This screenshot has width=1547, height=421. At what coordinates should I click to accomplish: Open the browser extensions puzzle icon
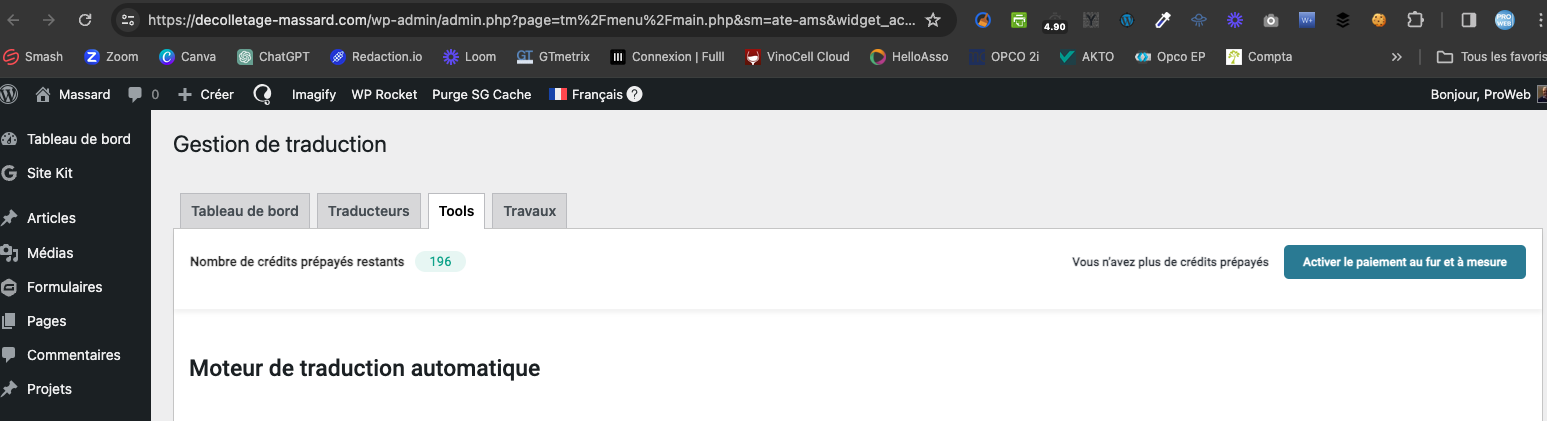[1415, 19]
